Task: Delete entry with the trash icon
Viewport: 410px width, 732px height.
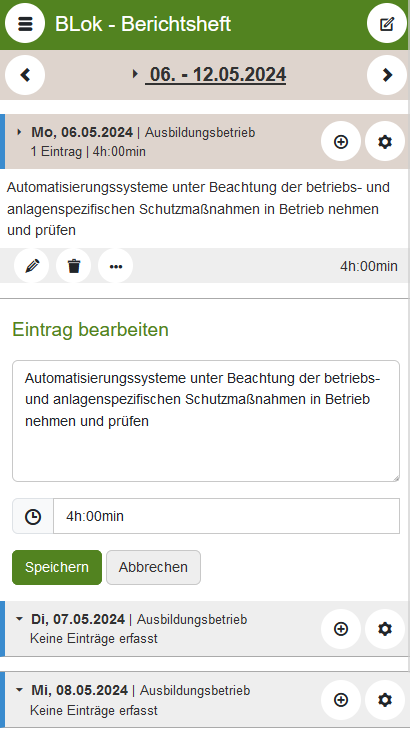Action: 74,266
